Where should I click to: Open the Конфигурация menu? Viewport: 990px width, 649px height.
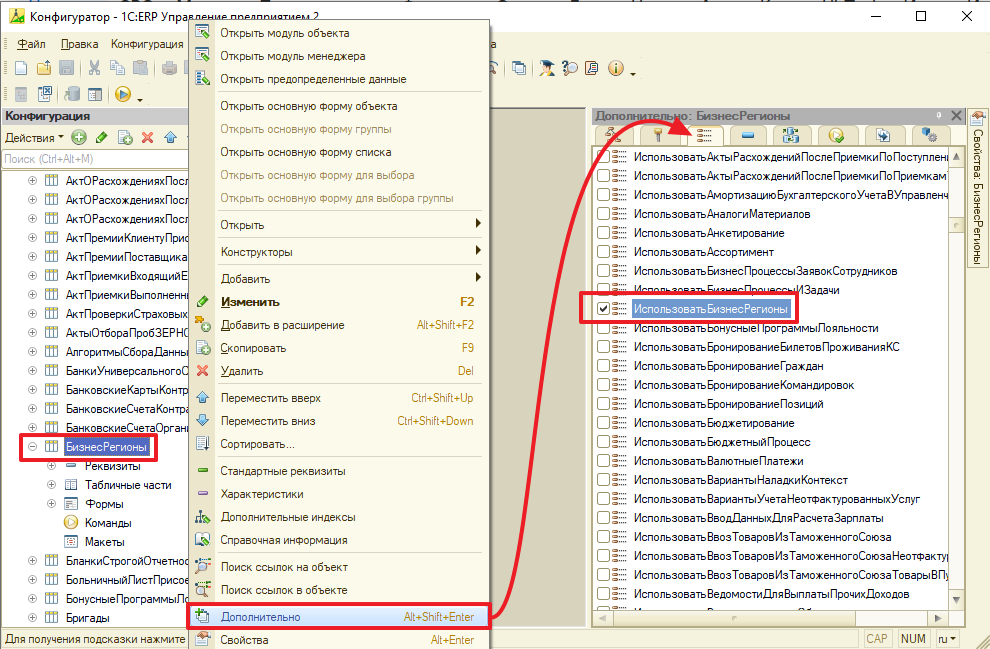147,44
